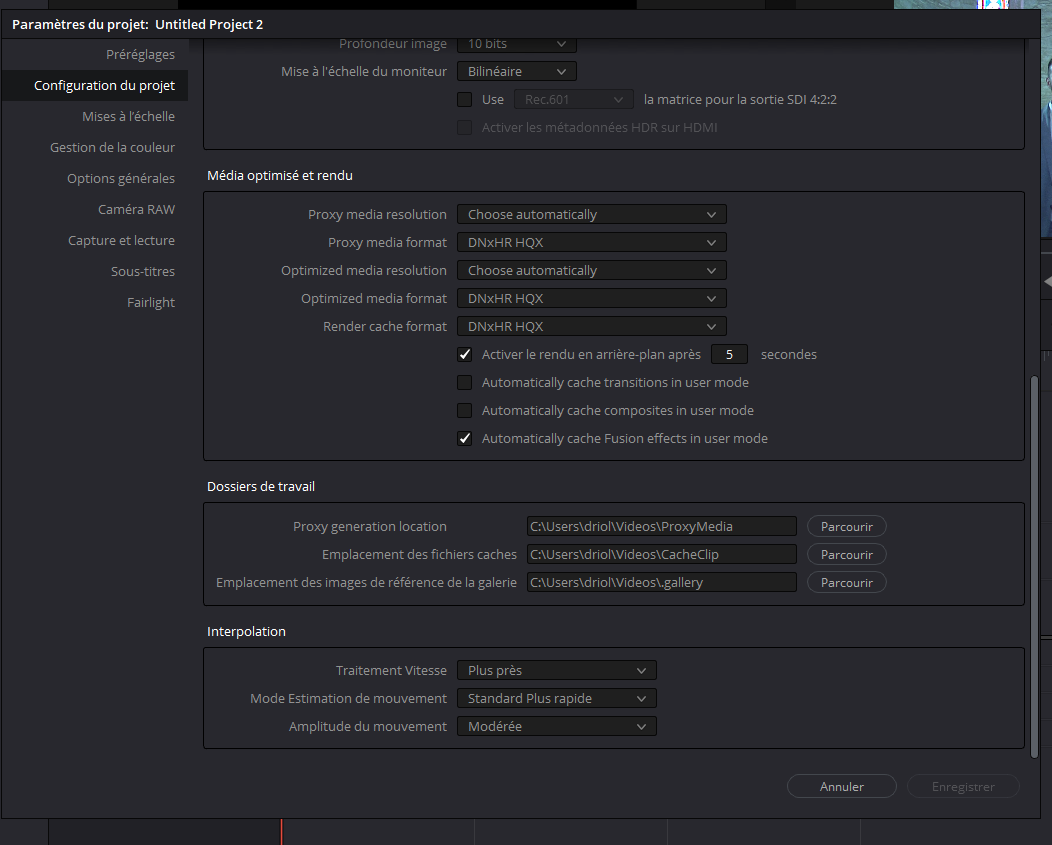Image resolution: width=1052 pixels, height=845 pixels.
Task: Click Parcourir for Proxy generation location
Action: click(846, 526)
